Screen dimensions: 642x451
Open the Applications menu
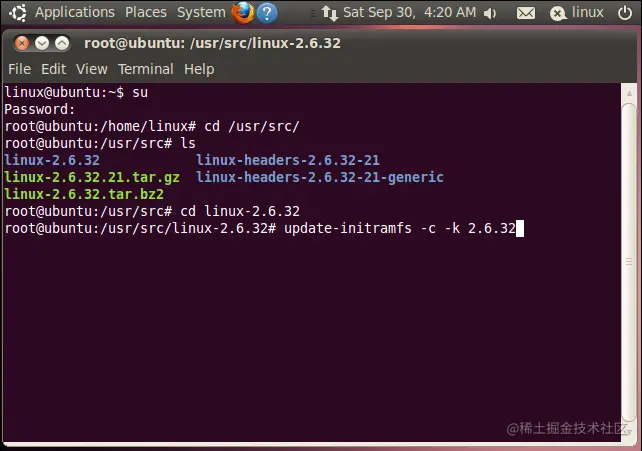pyautogui.click(x=75, y=13)
